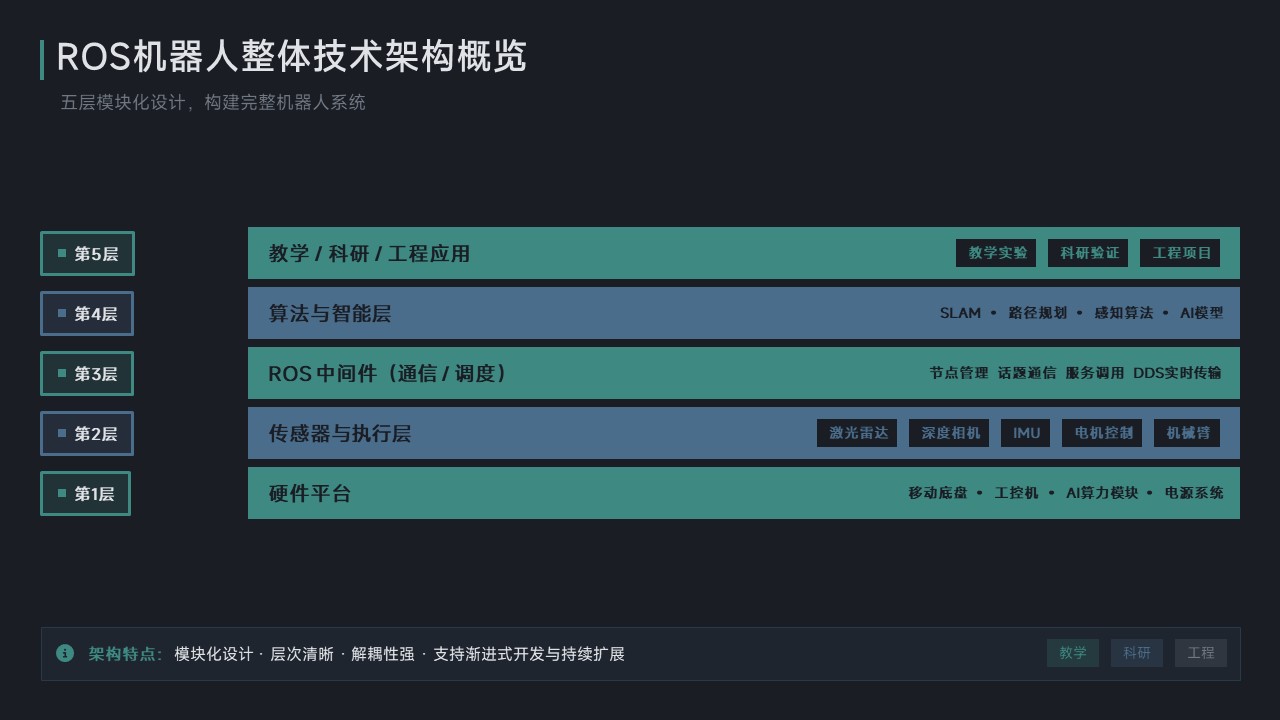1280x720 pixels.
Task: Click the 工程项目 tag
Action: click(1180, 253)
